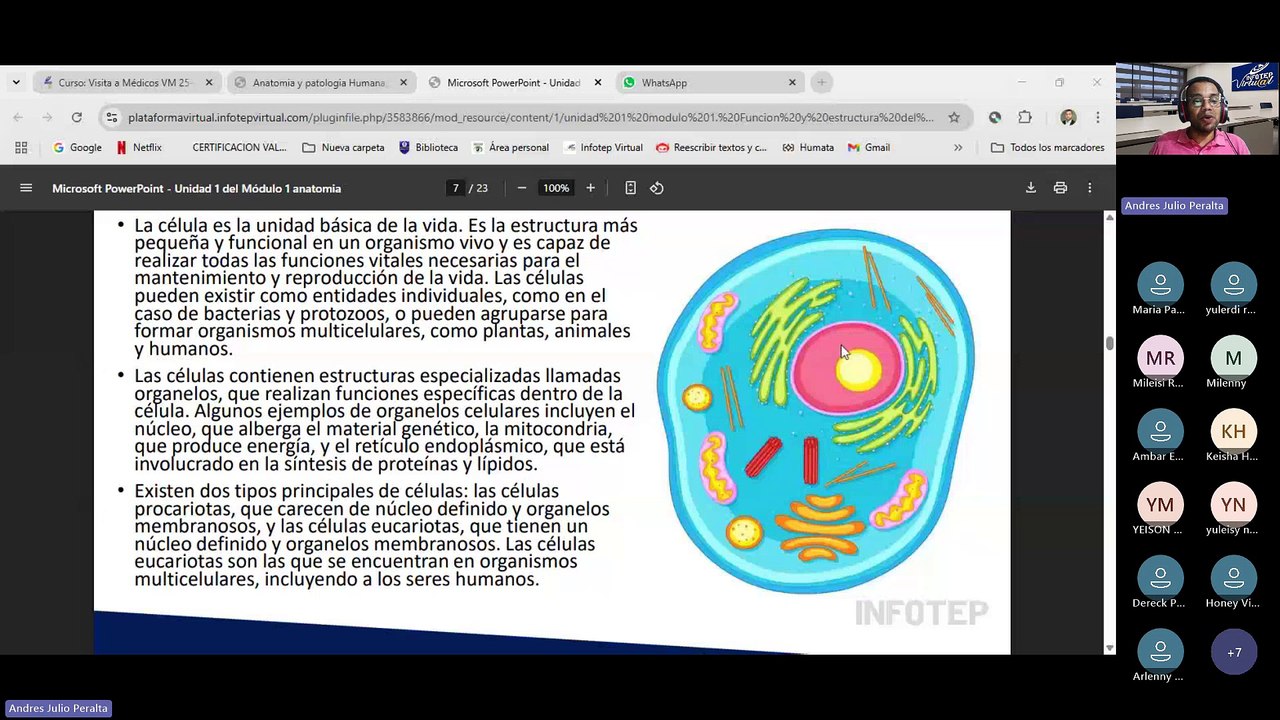Switch to Curso: Visita a Médicos tab

(x=126, y=83)
